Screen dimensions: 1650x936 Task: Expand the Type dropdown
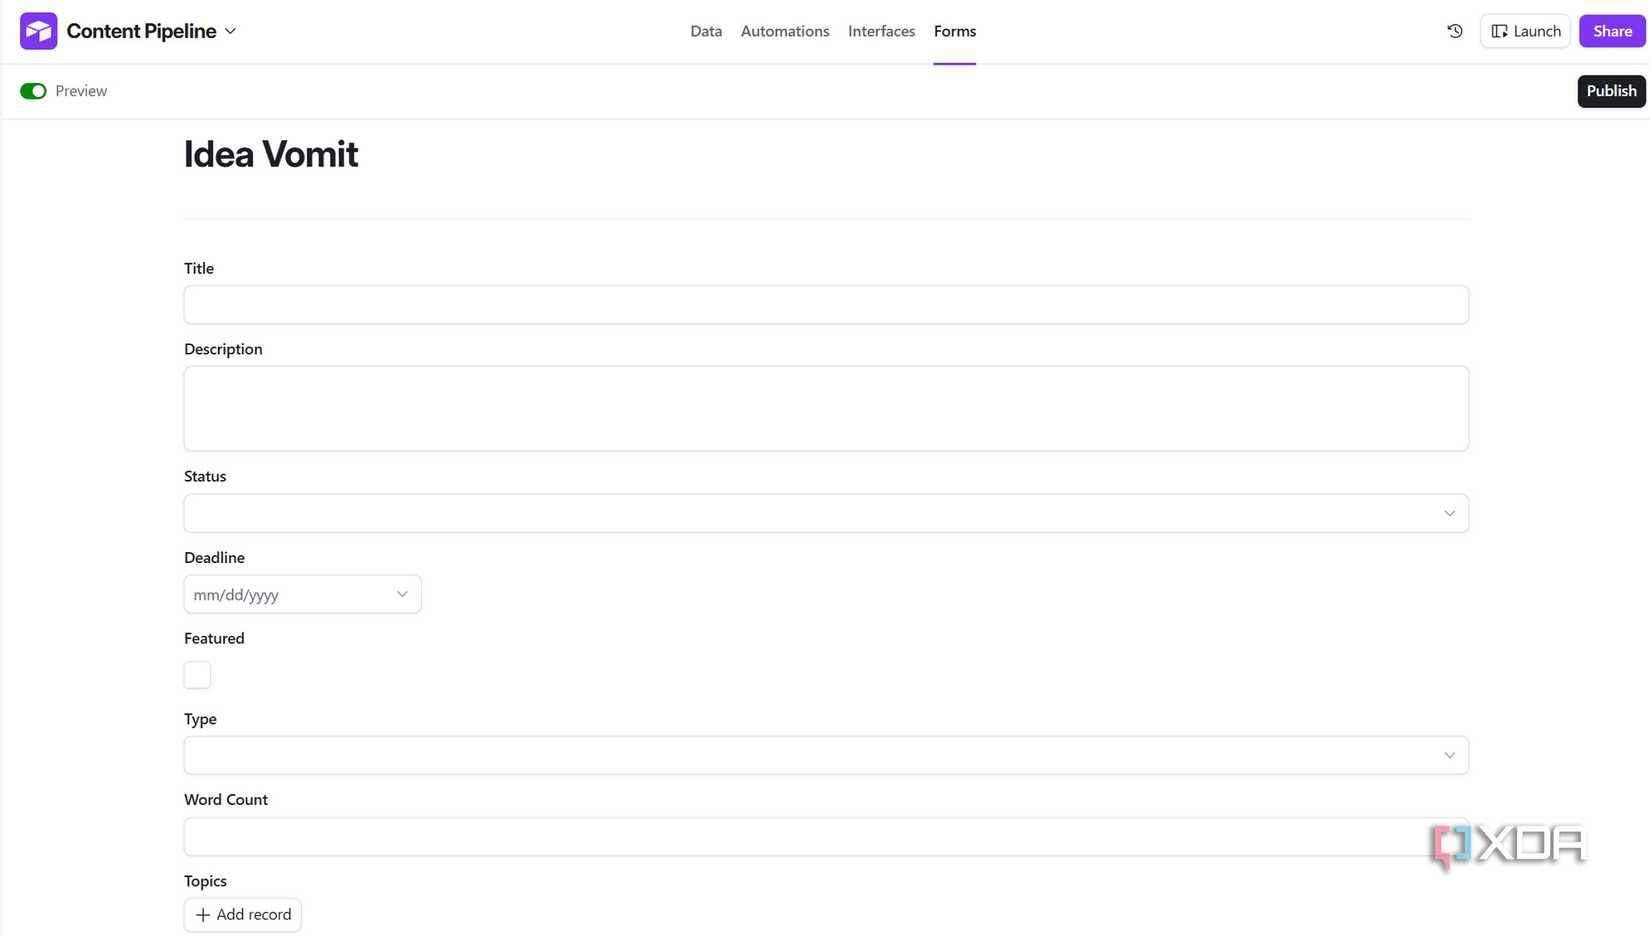pyautogui.click(x=1449, y=755)
